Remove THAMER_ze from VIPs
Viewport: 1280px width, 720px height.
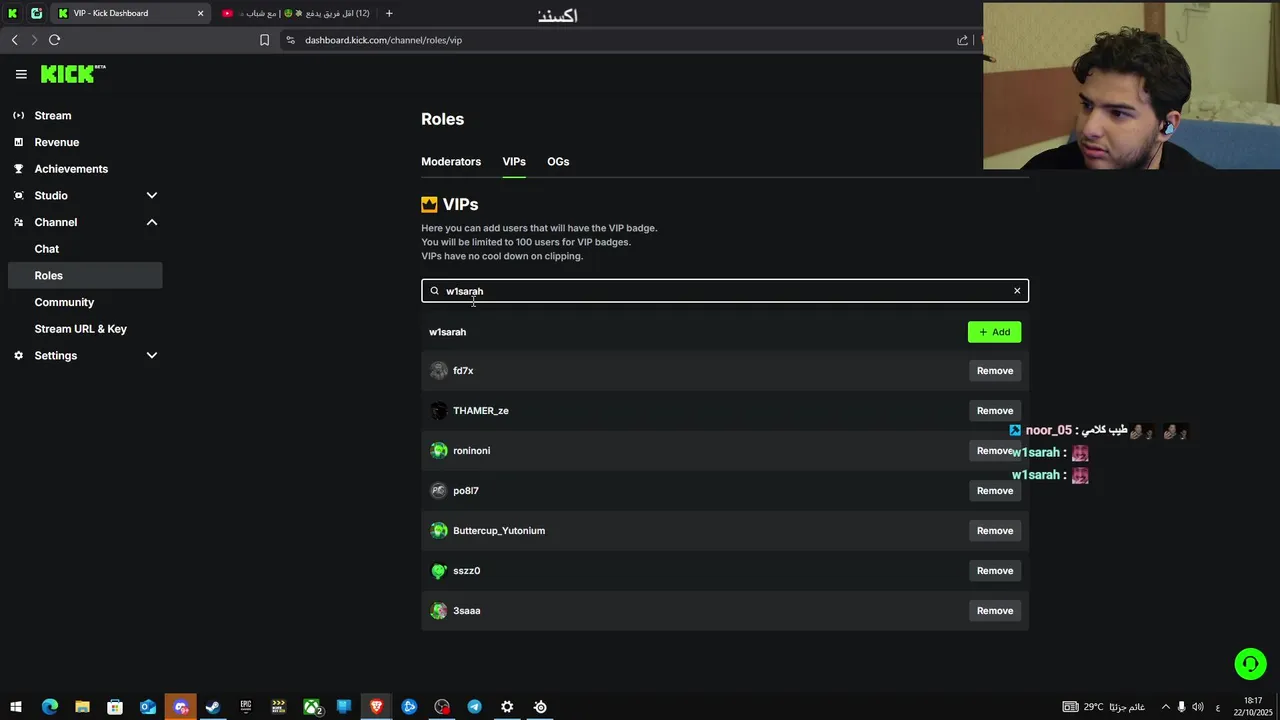[995, 411]
